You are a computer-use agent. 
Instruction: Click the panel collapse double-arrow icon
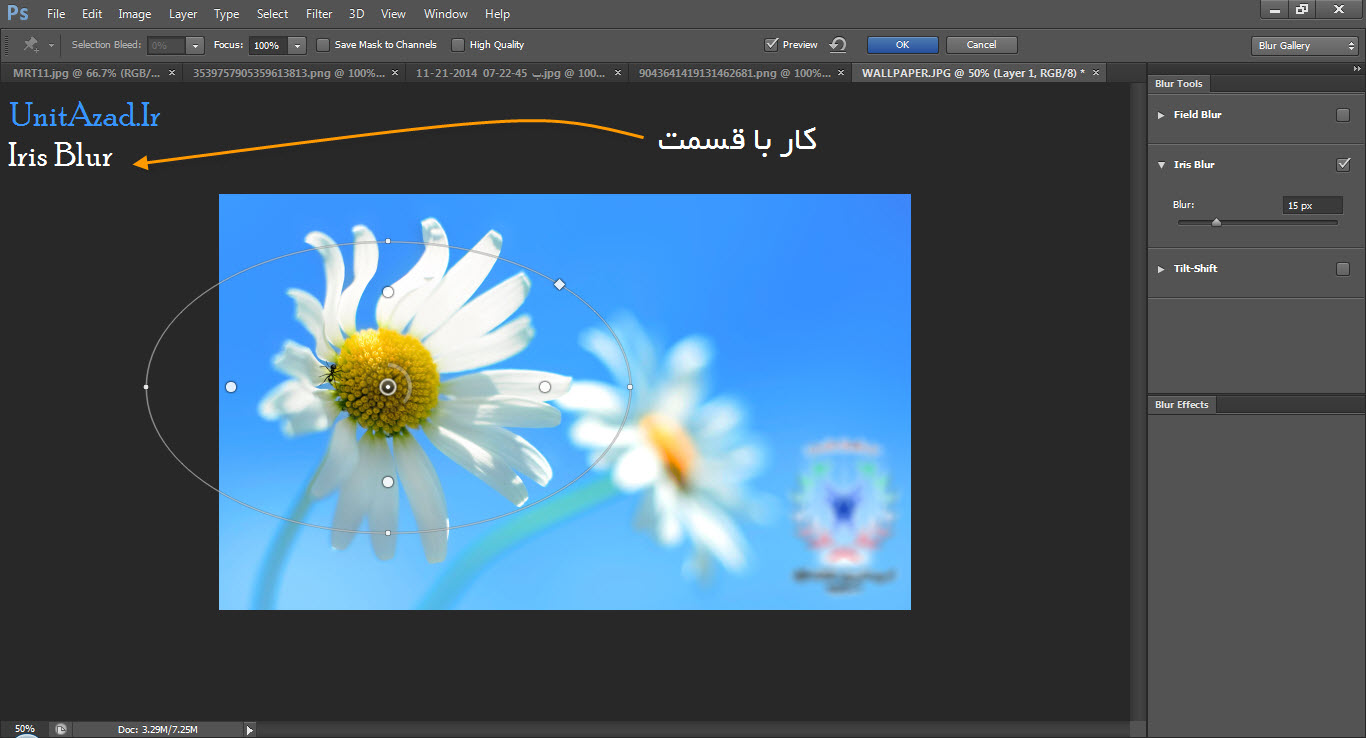(x=1357, y=69)
